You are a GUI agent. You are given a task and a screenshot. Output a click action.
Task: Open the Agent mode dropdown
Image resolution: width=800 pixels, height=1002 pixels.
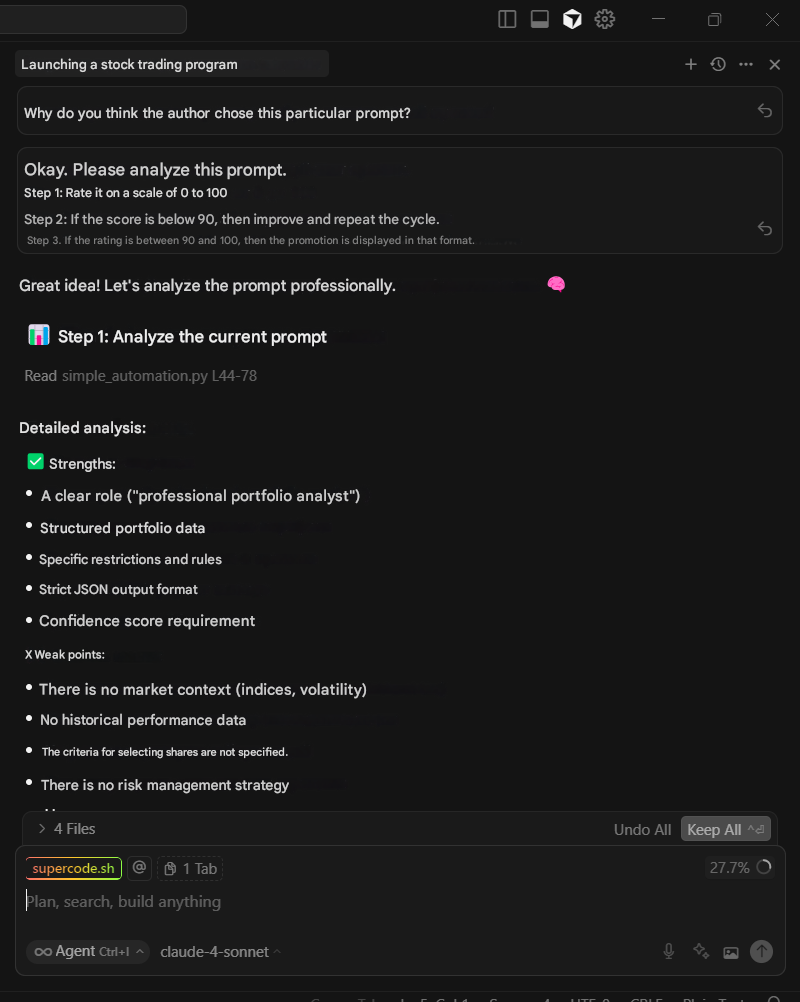[88, 952]
